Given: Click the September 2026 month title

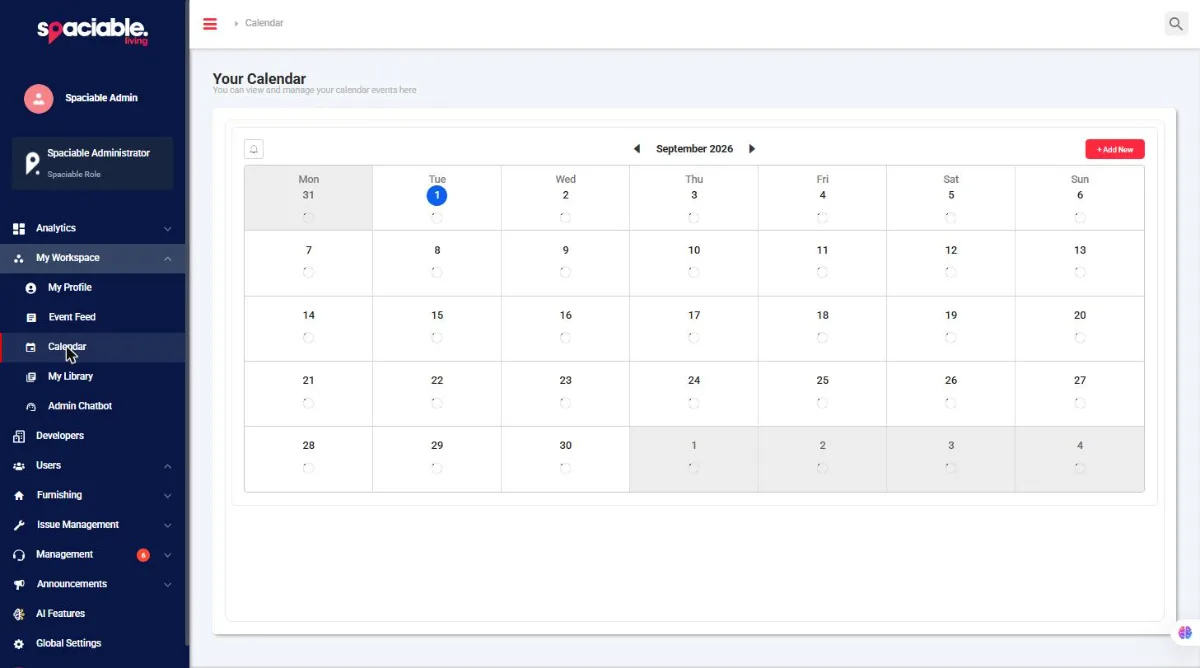Looking at the screenshot, I should click(694, 149).
